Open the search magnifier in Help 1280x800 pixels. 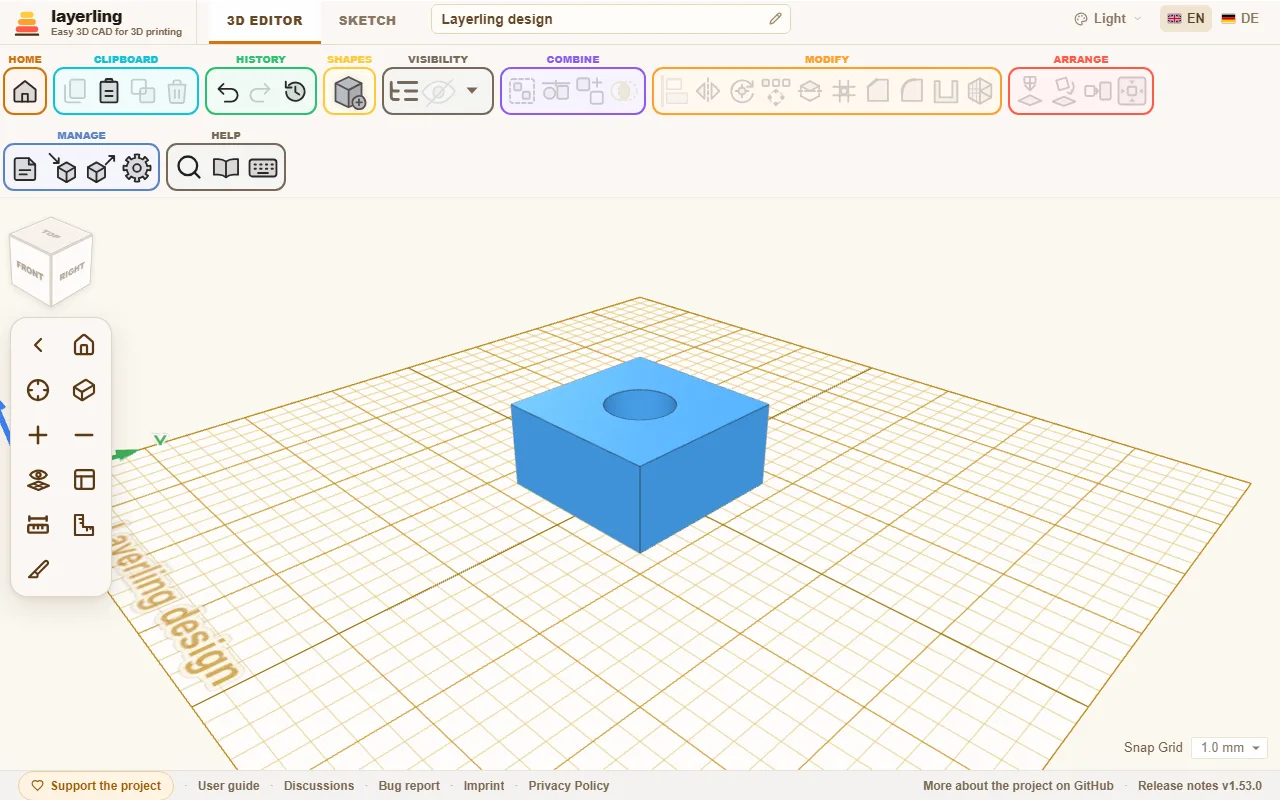(189, 168)
